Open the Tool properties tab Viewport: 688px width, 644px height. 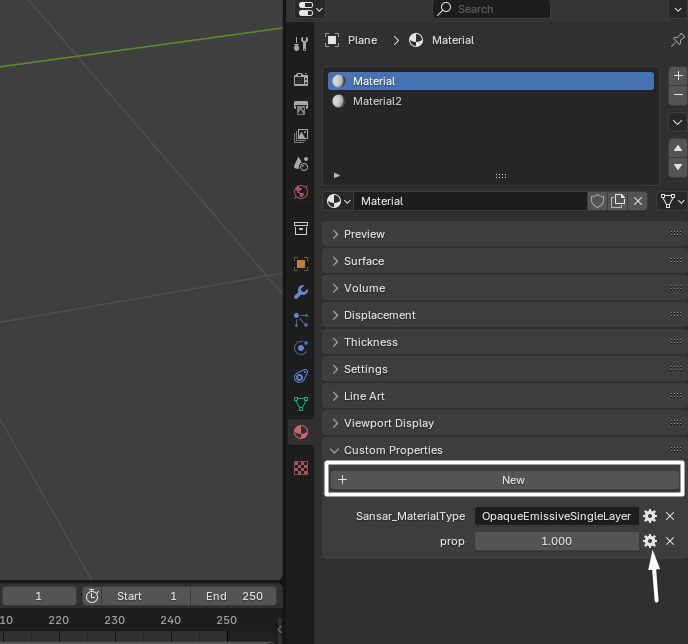click(301, 44)
